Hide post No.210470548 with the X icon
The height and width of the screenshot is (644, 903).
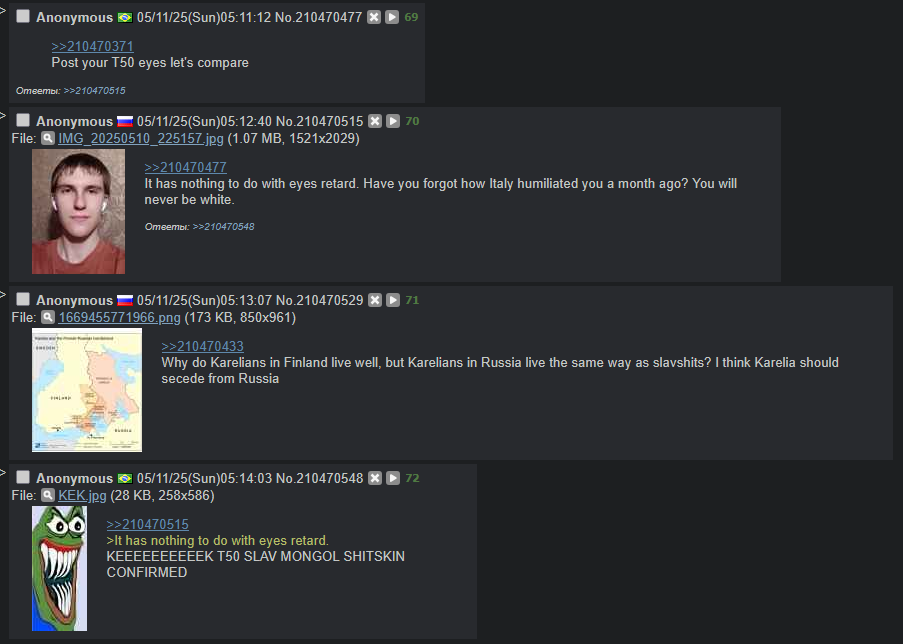point(375,478)
